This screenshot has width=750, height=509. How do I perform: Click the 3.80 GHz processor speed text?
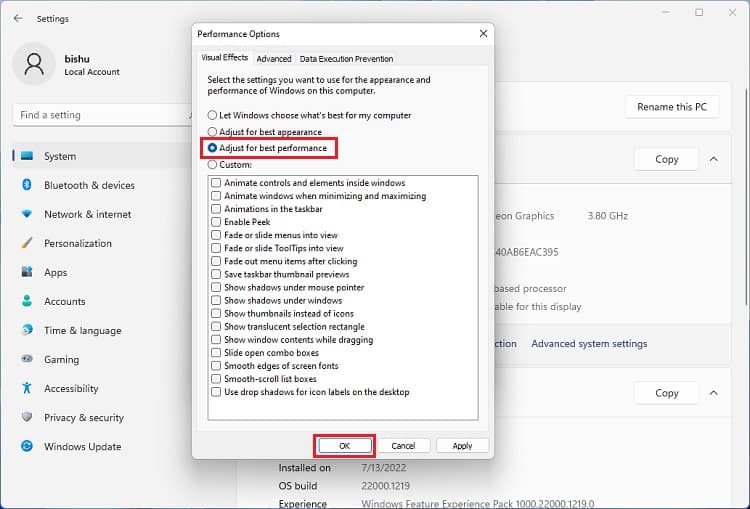607,216
